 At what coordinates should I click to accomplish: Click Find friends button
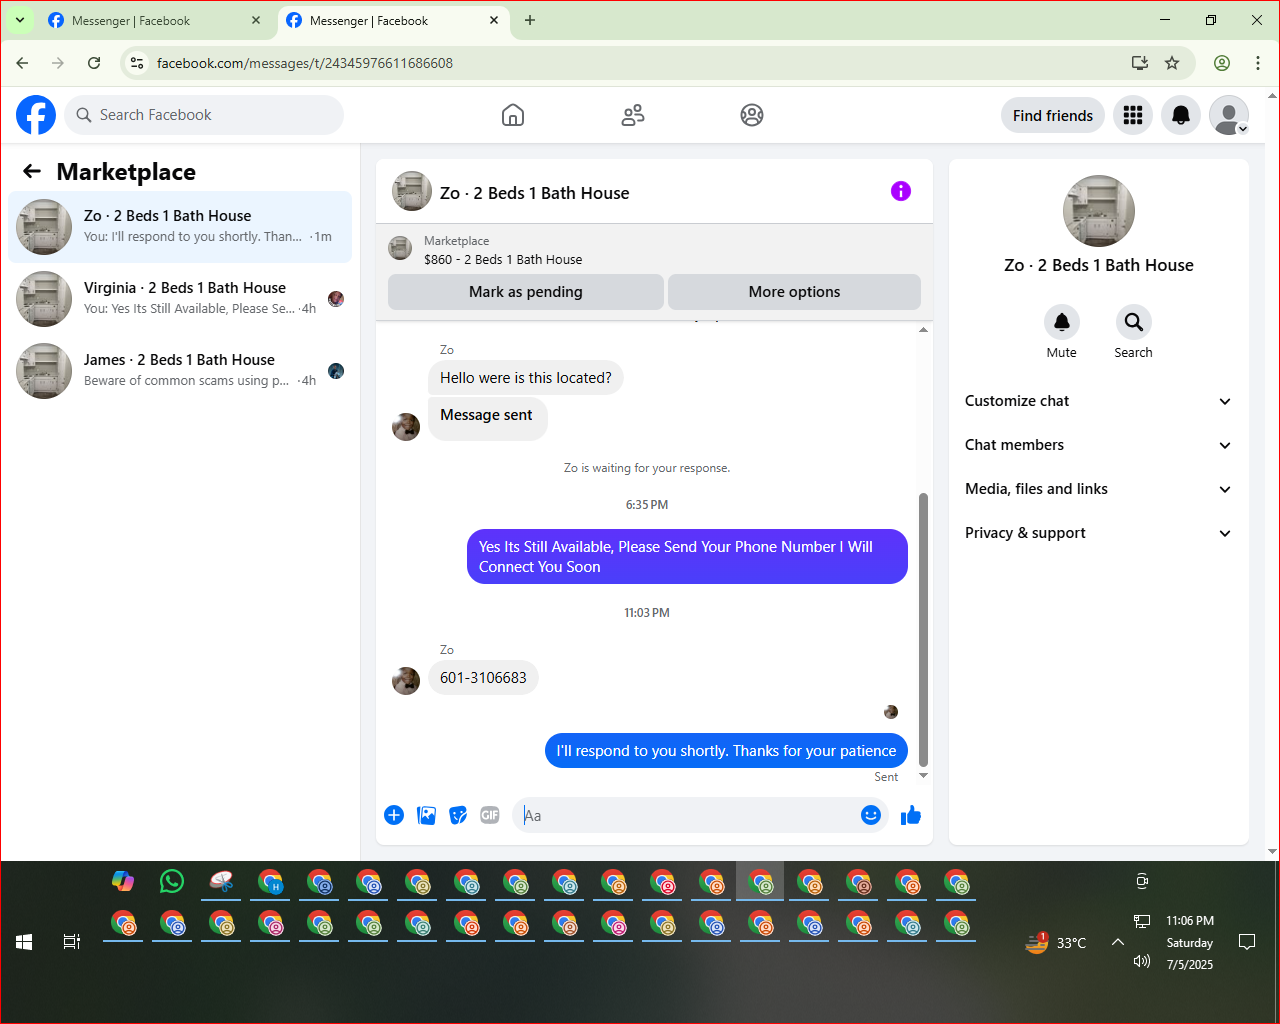1053,115
